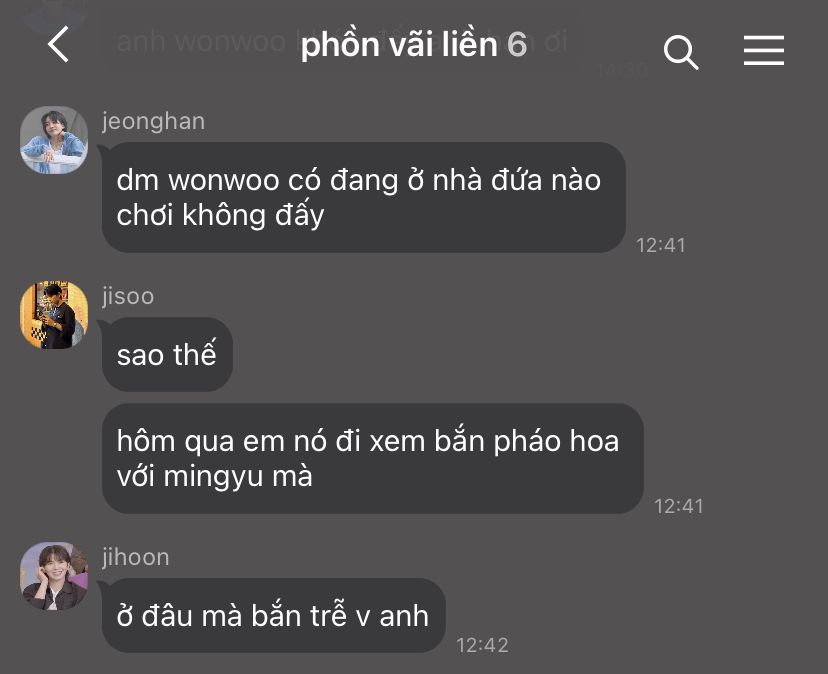Tap jeonghan's profile avatar
Screen dimensions: 828x674
click(54, 140)
